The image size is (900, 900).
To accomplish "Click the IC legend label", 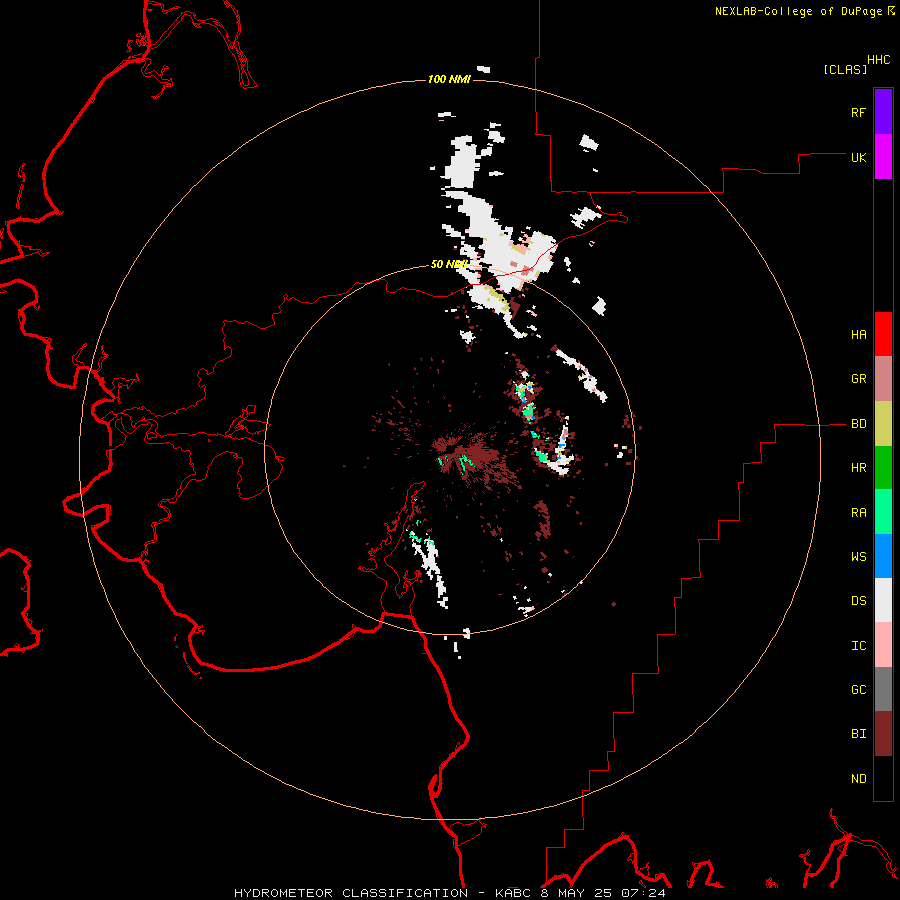I will pyautogui.click(x=858, y=646).
